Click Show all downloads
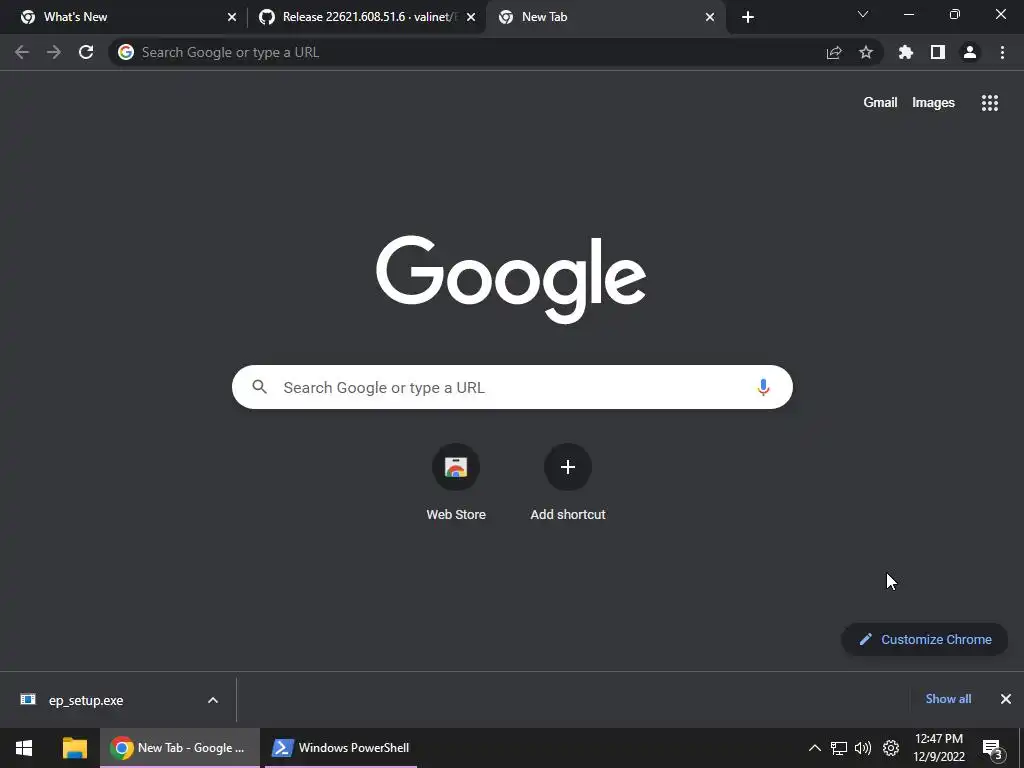1024x768 pixels. [x=948, y=699]
